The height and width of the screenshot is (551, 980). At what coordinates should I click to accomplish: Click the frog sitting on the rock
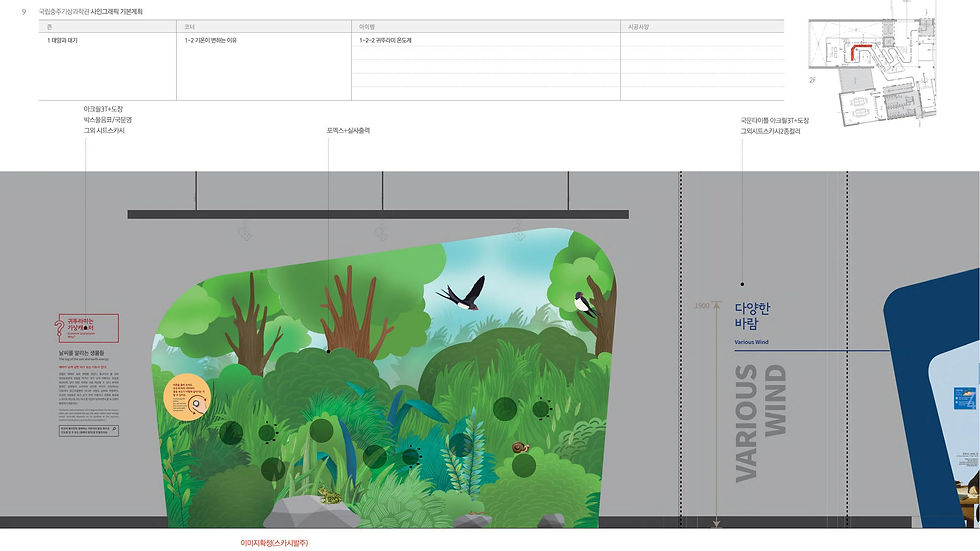[329, 495]
